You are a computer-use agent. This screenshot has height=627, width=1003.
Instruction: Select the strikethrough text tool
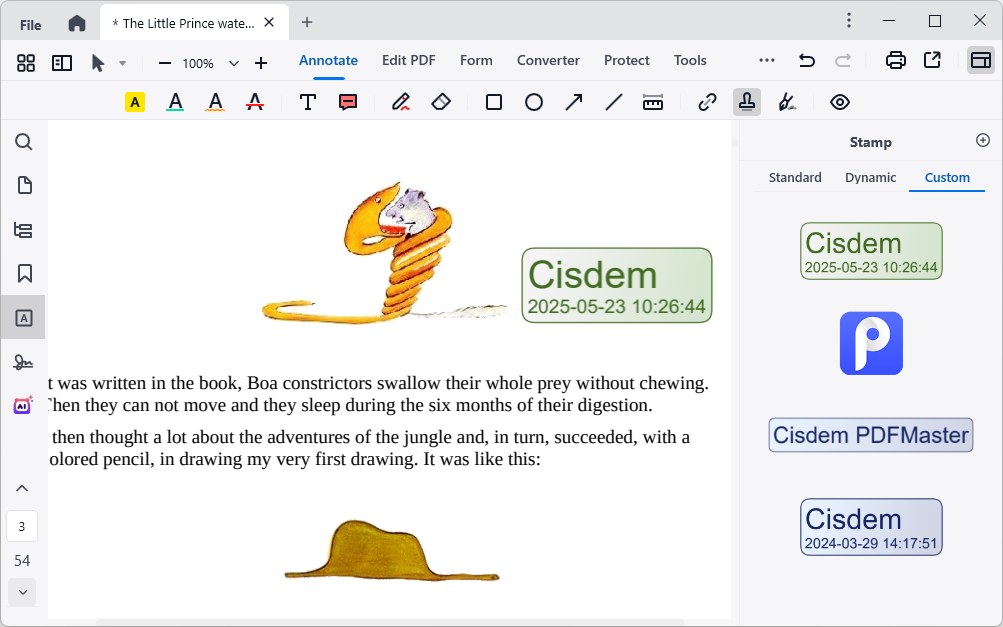click(x=254, y=101)
